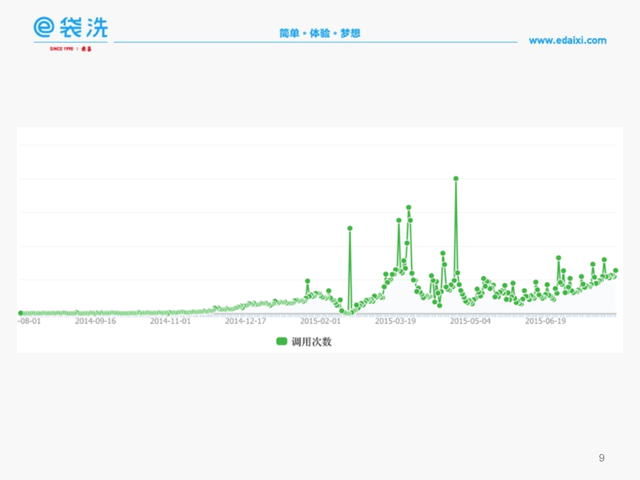Click the highest peak data point

point(456,178)
